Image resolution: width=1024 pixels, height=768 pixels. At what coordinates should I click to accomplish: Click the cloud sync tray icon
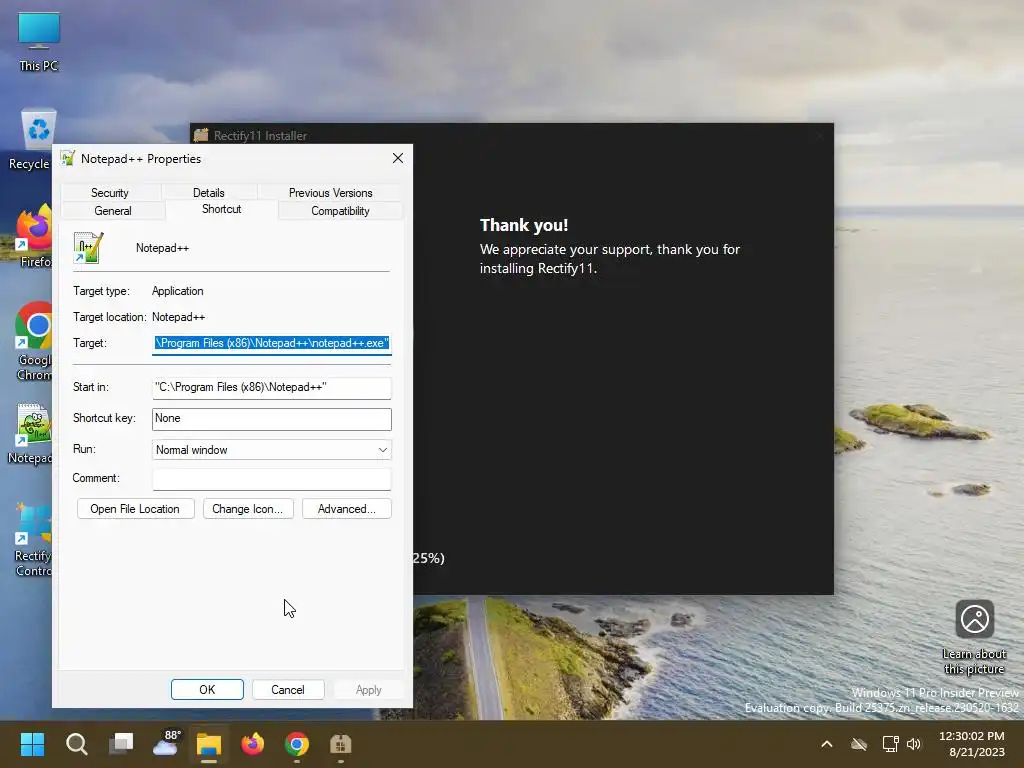tap(859, 744)
